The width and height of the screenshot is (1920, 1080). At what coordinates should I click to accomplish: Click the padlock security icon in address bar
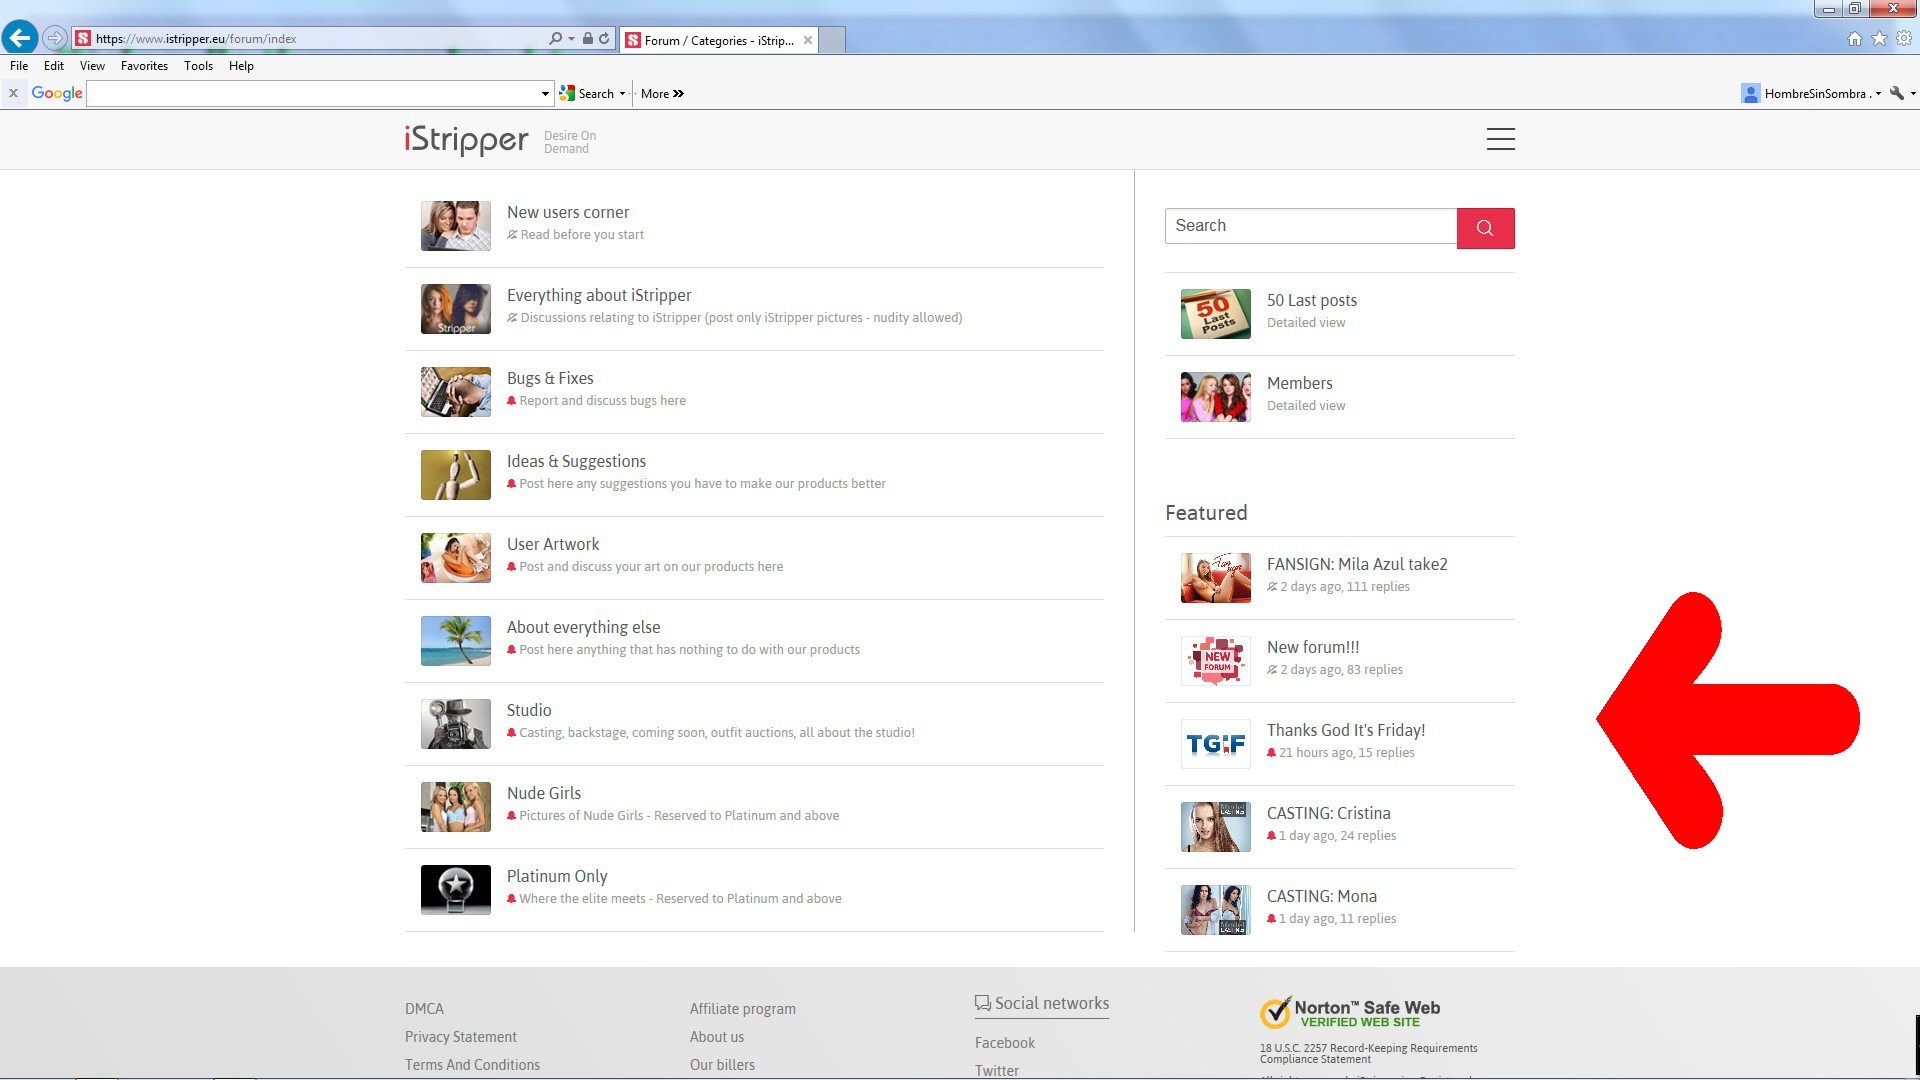(588, 39)
